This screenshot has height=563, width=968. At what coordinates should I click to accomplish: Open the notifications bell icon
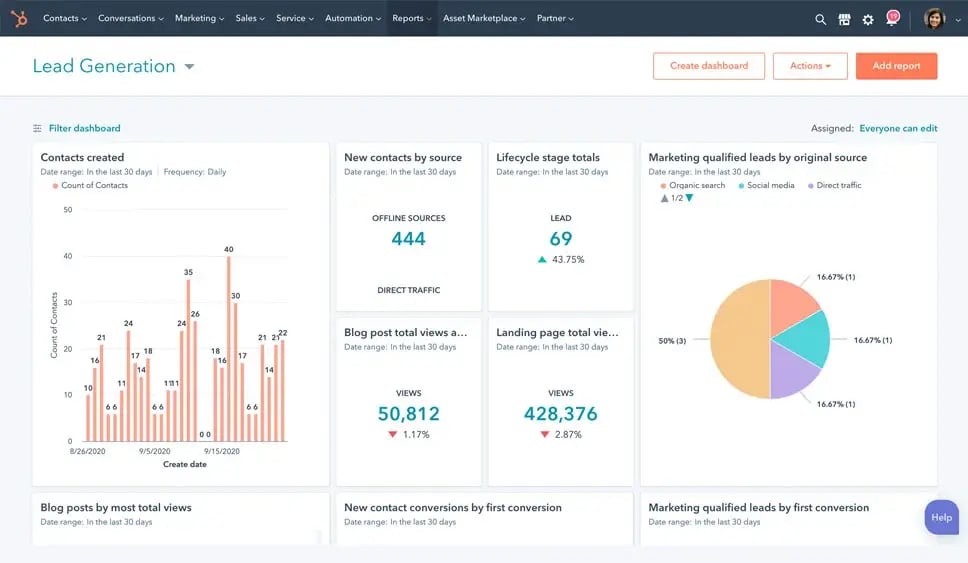point(893,18)
